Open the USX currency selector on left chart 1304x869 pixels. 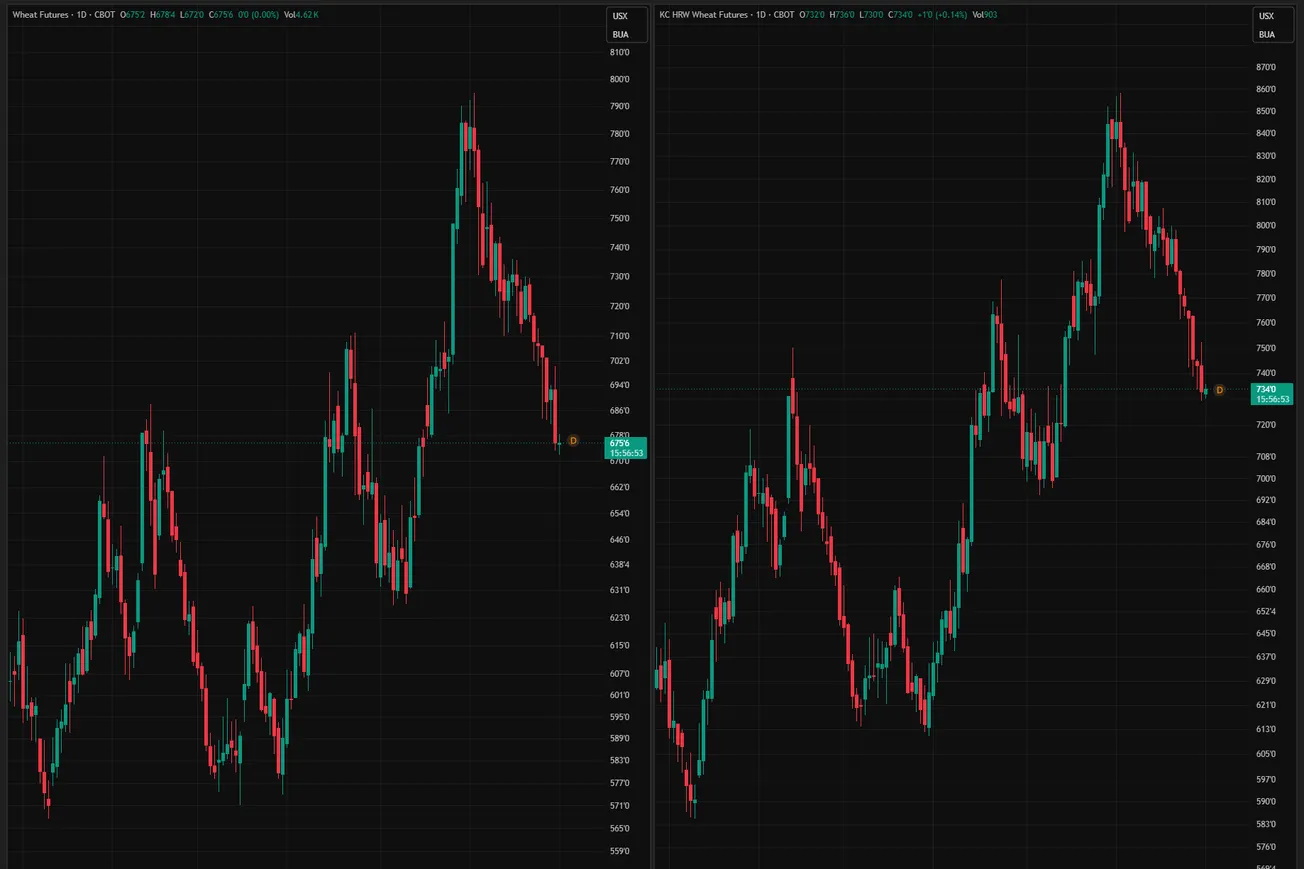(x=620, y=16)
